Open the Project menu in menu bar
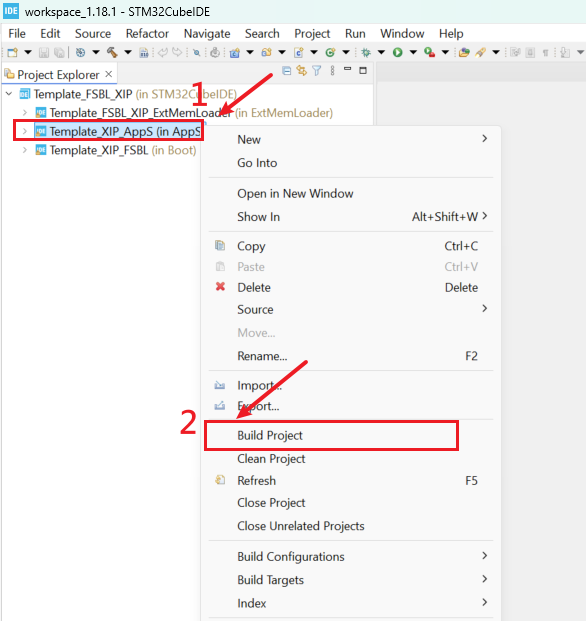 pos(312,34)
